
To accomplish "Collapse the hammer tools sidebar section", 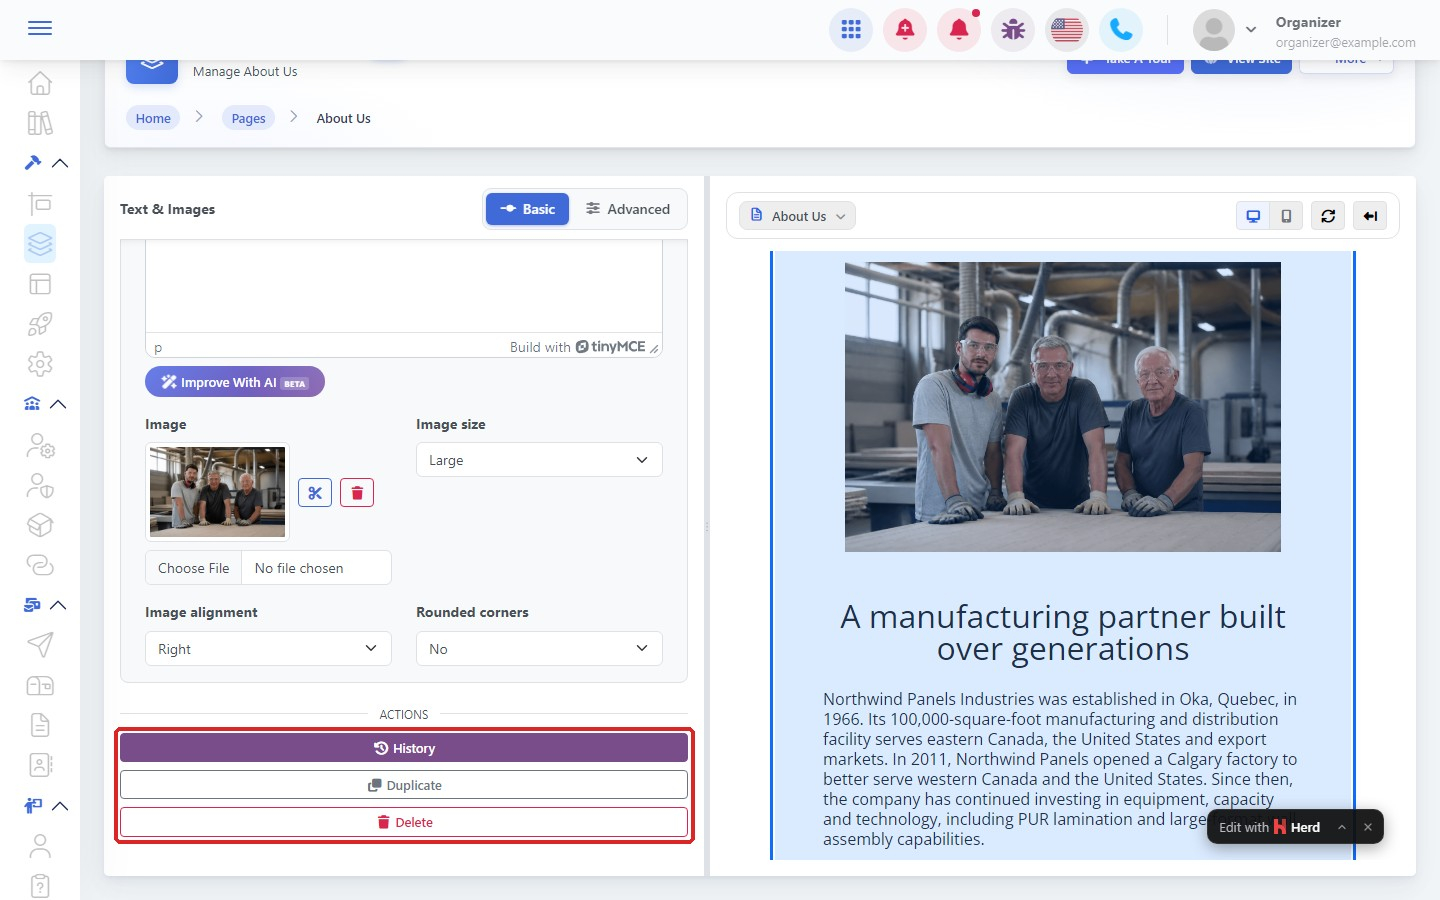I will 60,163.
